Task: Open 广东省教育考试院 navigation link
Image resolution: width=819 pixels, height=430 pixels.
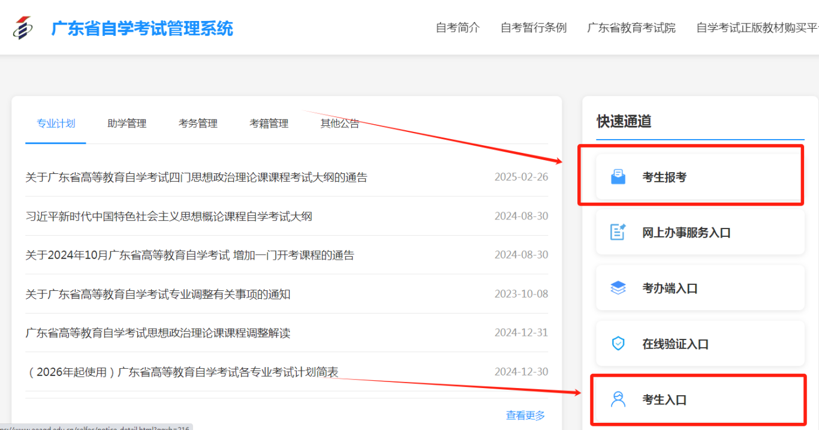Action: pos(631,28)
